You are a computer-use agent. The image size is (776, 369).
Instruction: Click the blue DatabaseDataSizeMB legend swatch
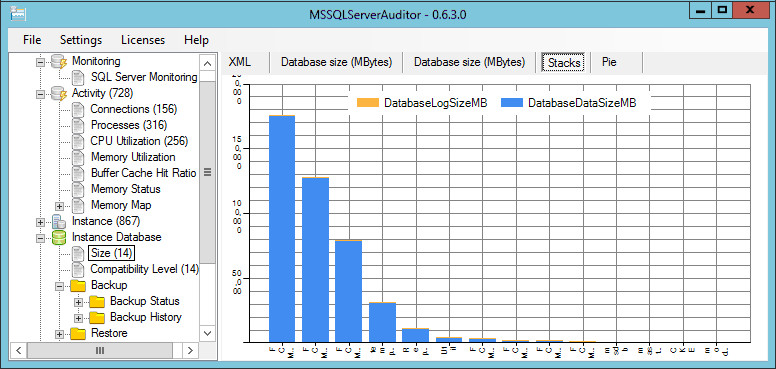point(512,103)
